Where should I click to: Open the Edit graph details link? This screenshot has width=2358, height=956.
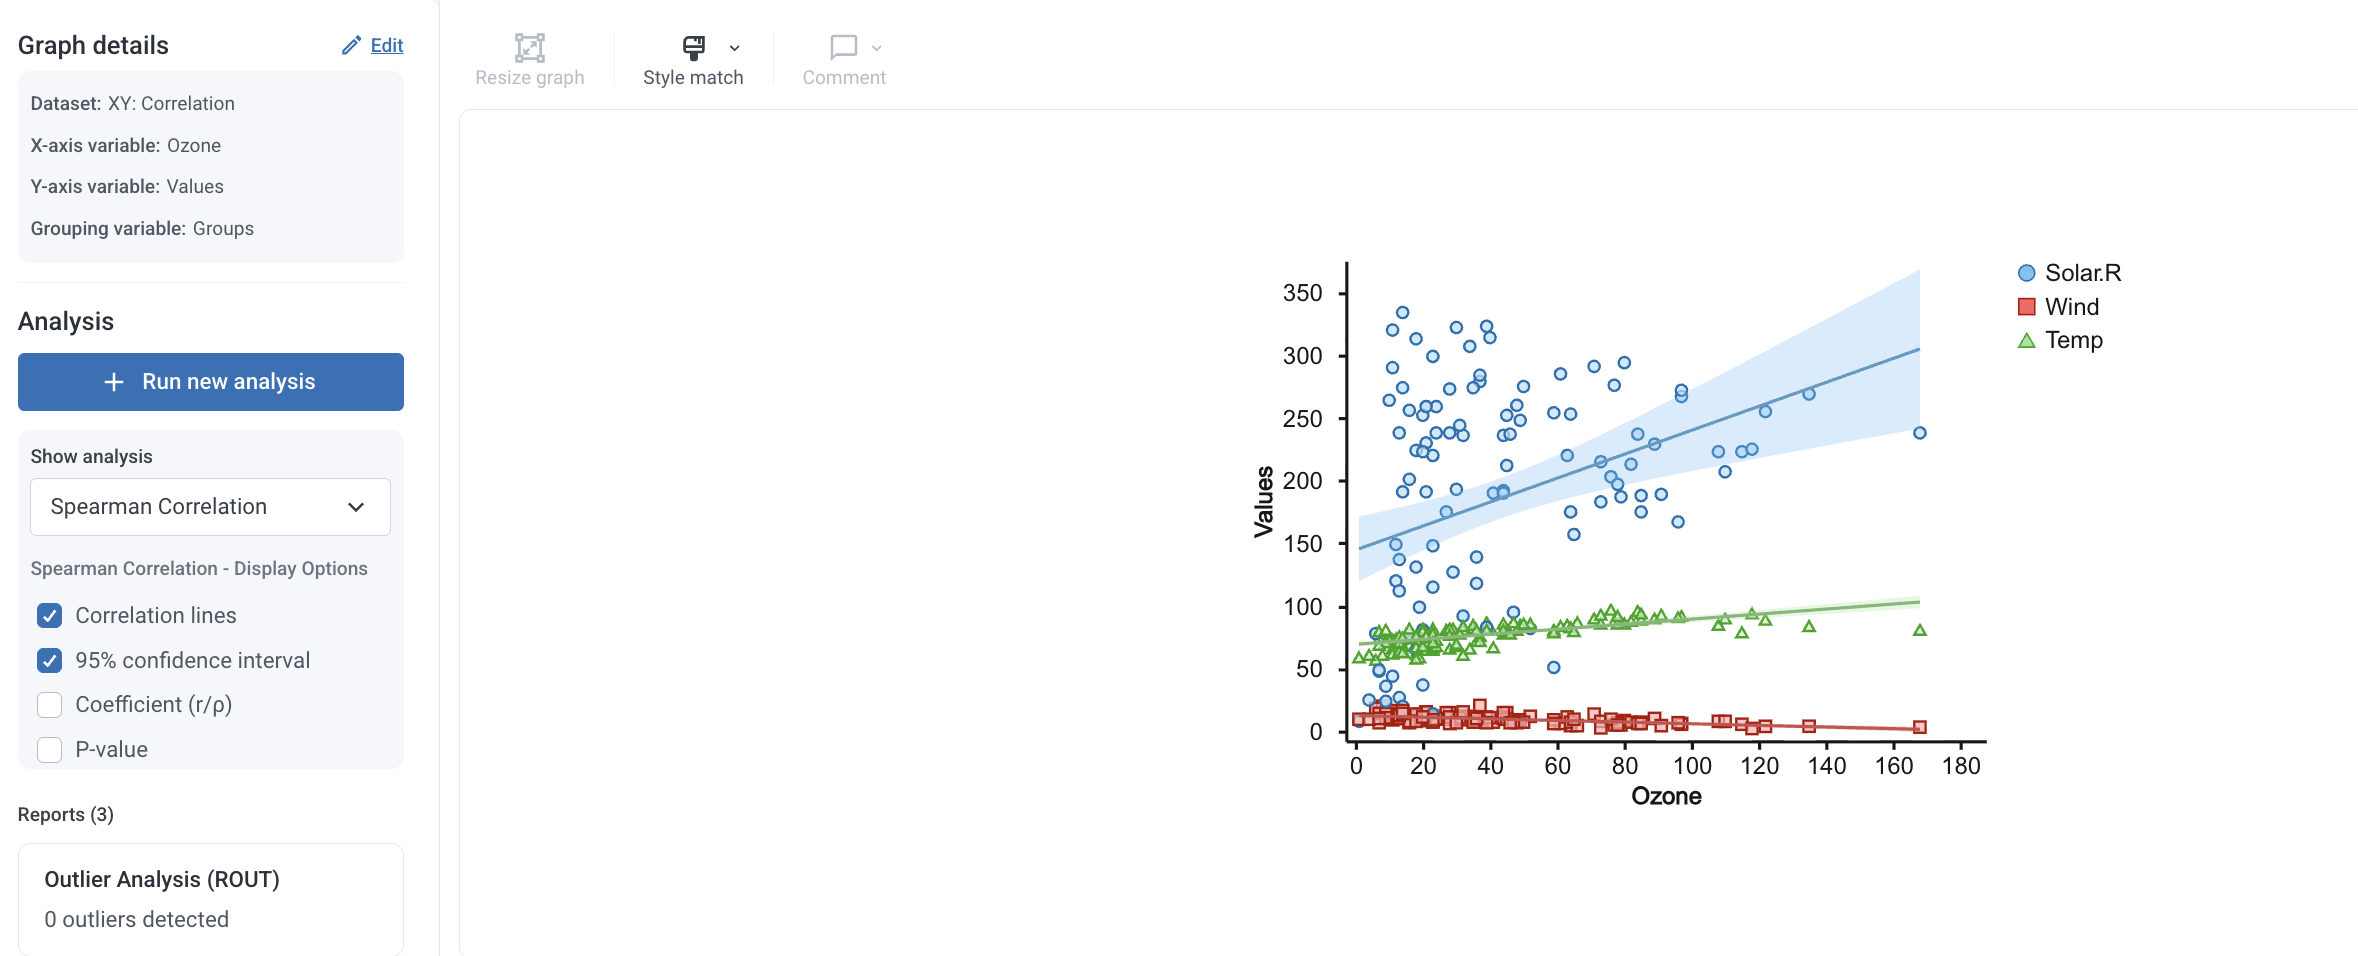pos(386,45)
